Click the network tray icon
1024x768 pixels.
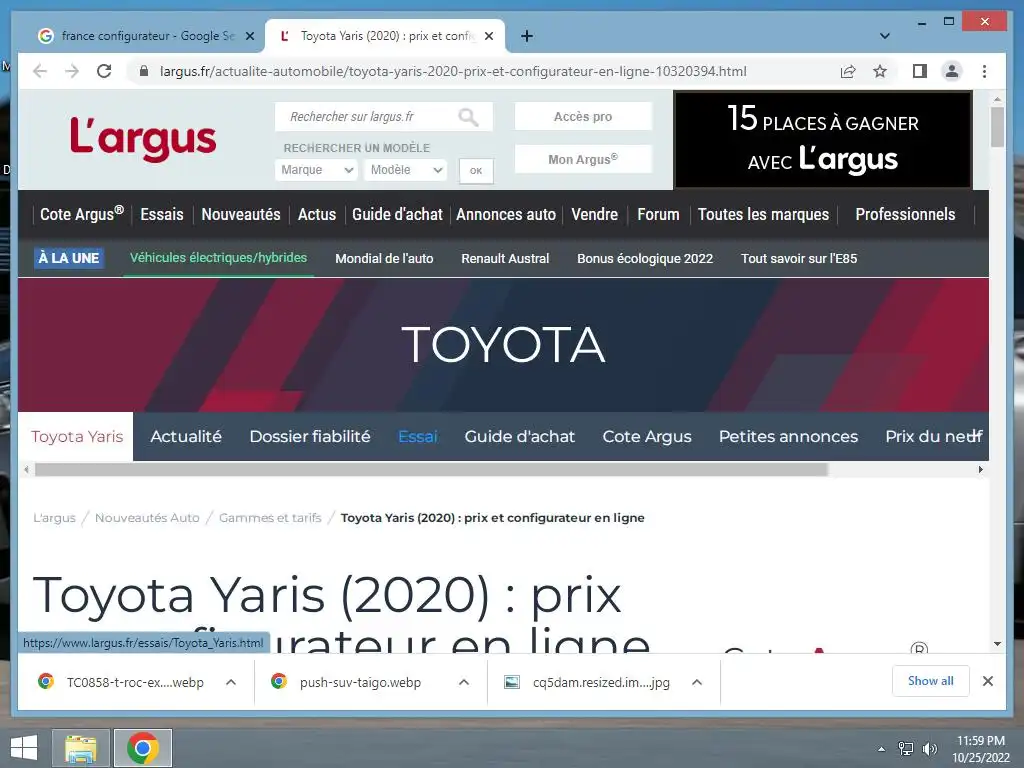pyautogui.click(x=906, y=749)
